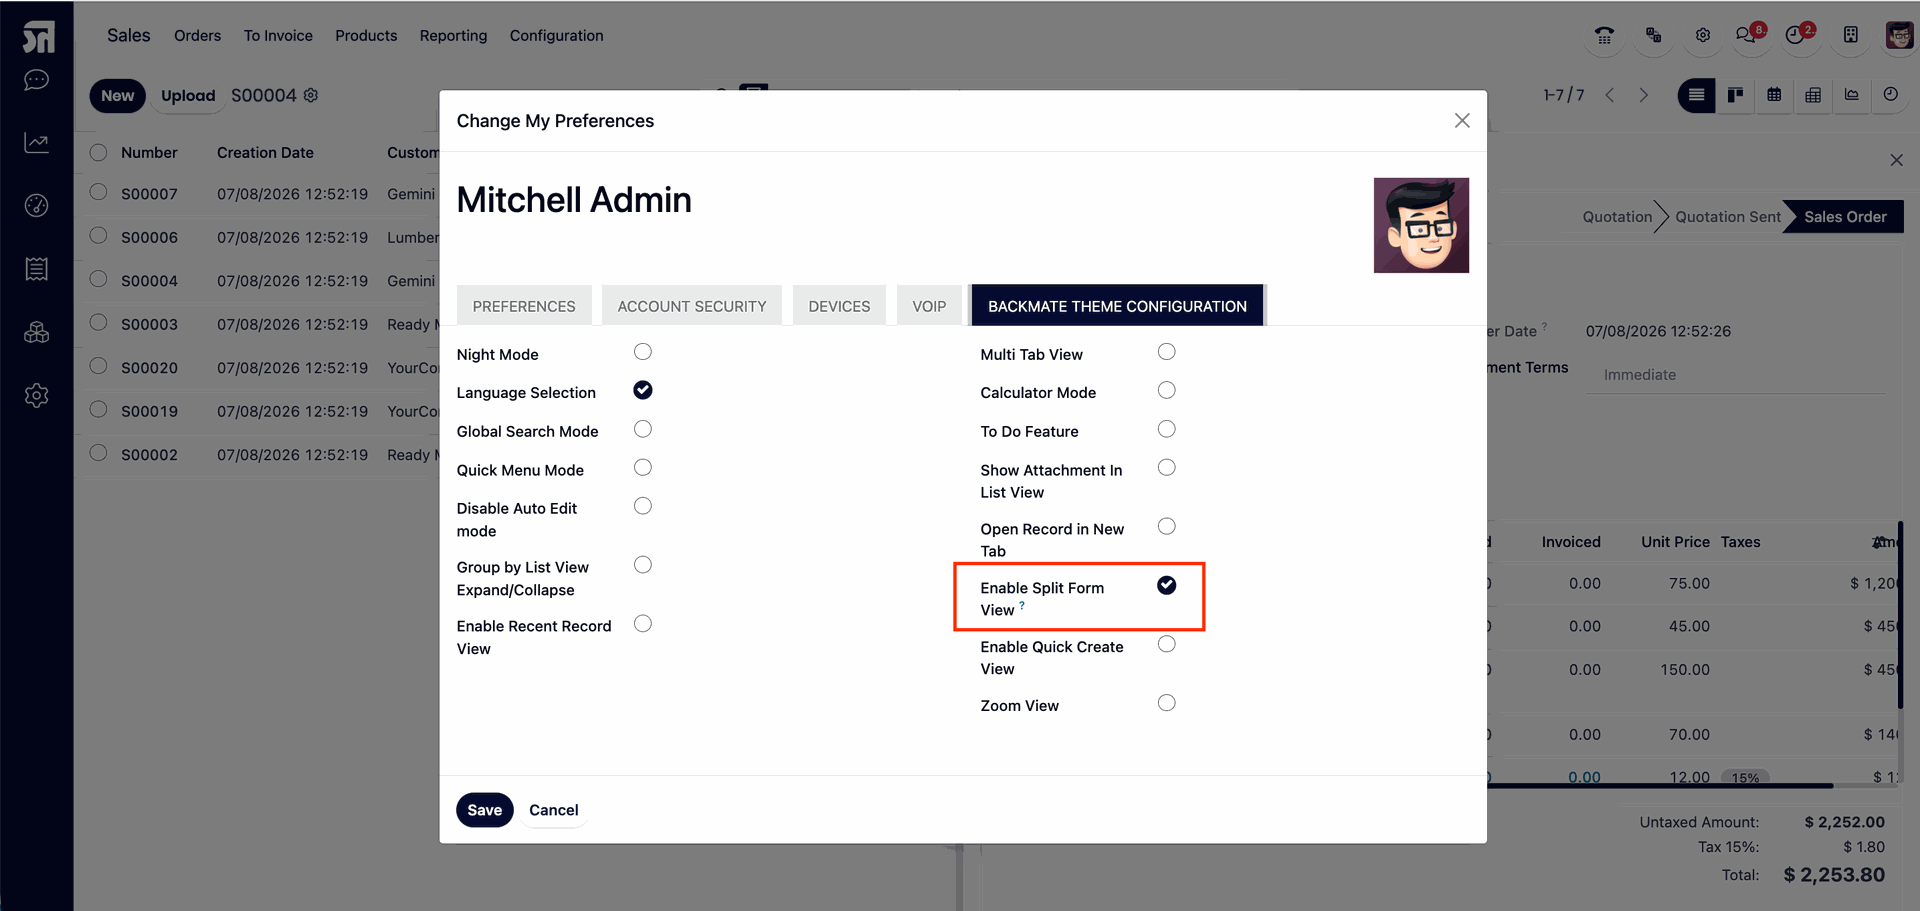Enable the Night Mode checkbox

click(643, 352)
